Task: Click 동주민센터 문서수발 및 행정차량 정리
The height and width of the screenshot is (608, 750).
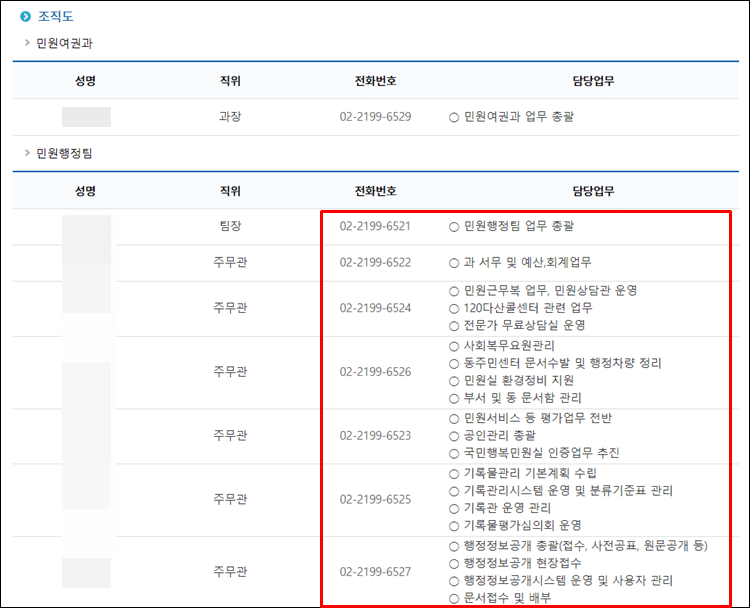Action: point(562,364)
